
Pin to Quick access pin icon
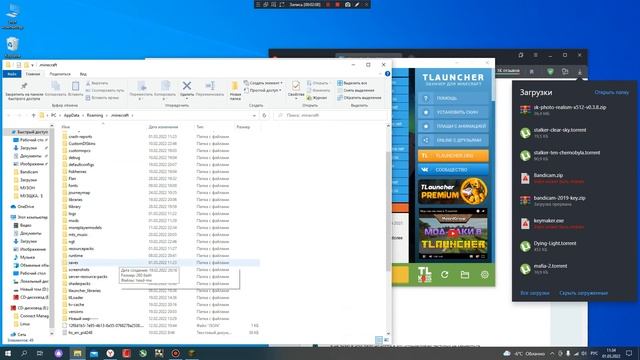[24, 86]
